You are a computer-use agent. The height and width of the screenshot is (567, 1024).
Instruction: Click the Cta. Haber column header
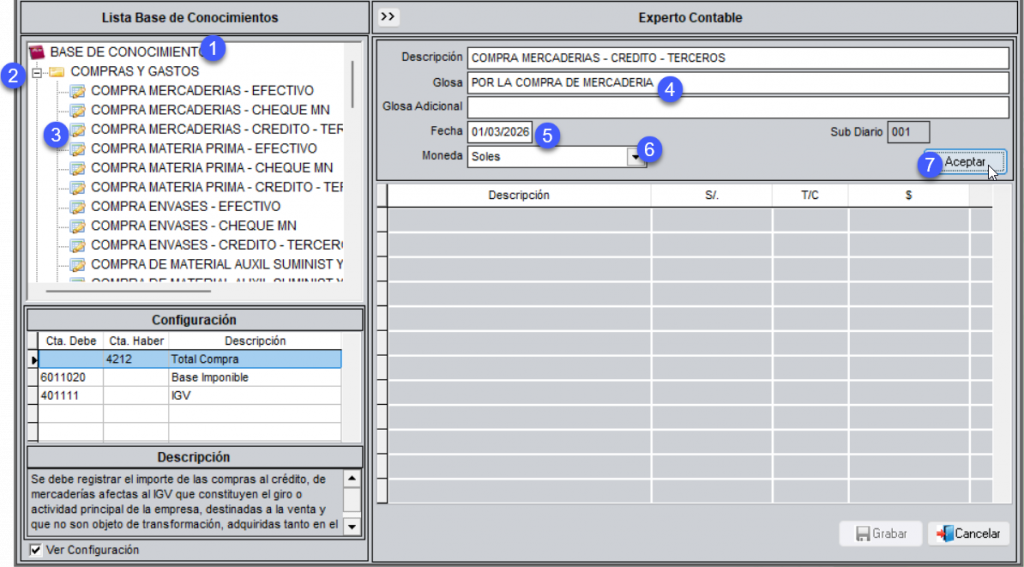(x=135, y=341)
